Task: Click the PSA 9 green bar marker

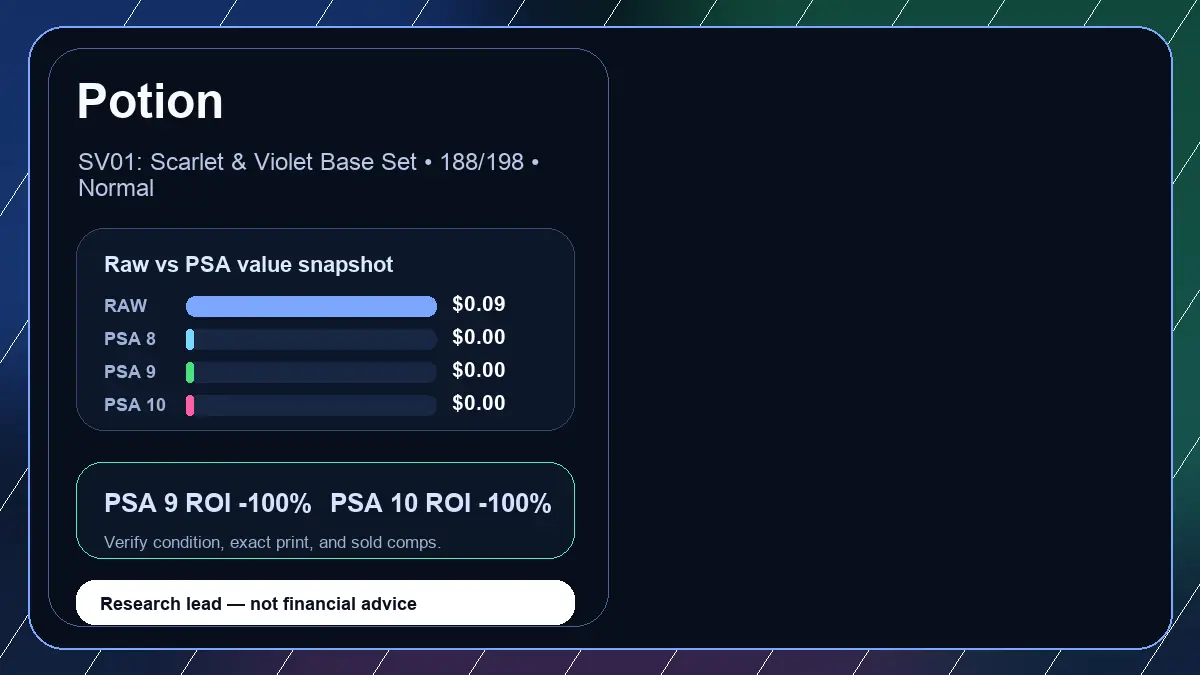Action: [x=190, y=372]
